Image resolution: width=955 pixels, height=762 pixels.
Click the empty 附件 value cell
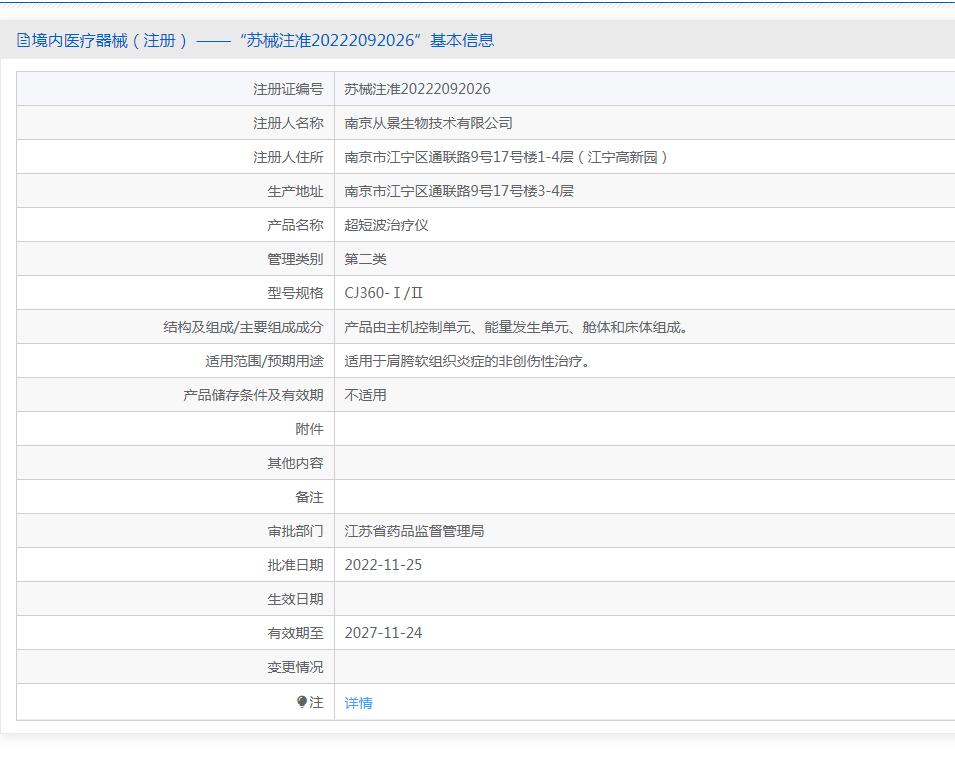[x=640, y=429]
